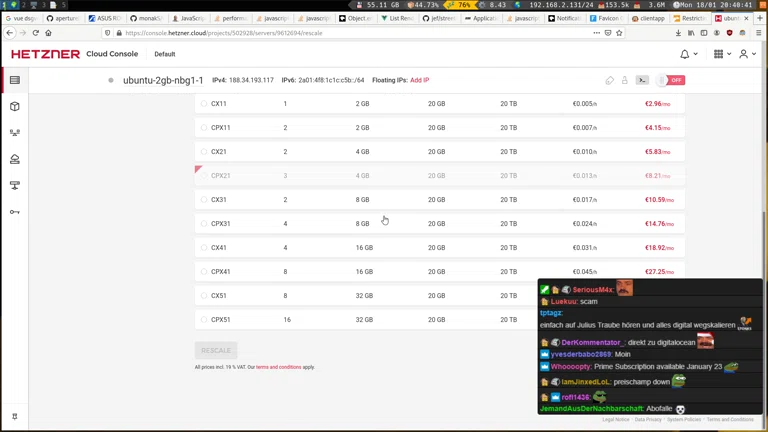Bookmark this page with star icon
The width and height of the screenshot is (768, 432).
[619, 33]
